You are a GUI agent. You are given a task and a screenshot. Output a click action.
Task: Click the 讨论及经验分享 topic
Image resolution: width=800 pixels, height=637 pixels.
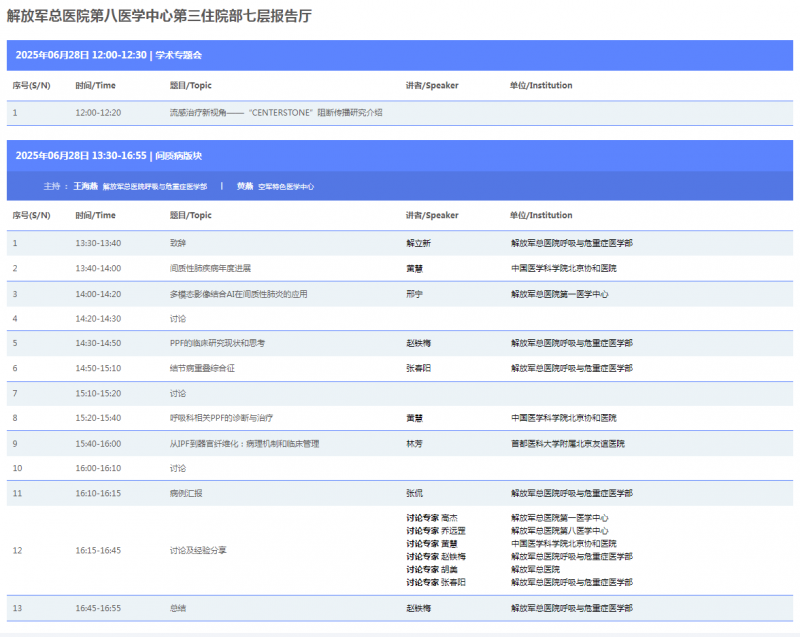point(198,550)
